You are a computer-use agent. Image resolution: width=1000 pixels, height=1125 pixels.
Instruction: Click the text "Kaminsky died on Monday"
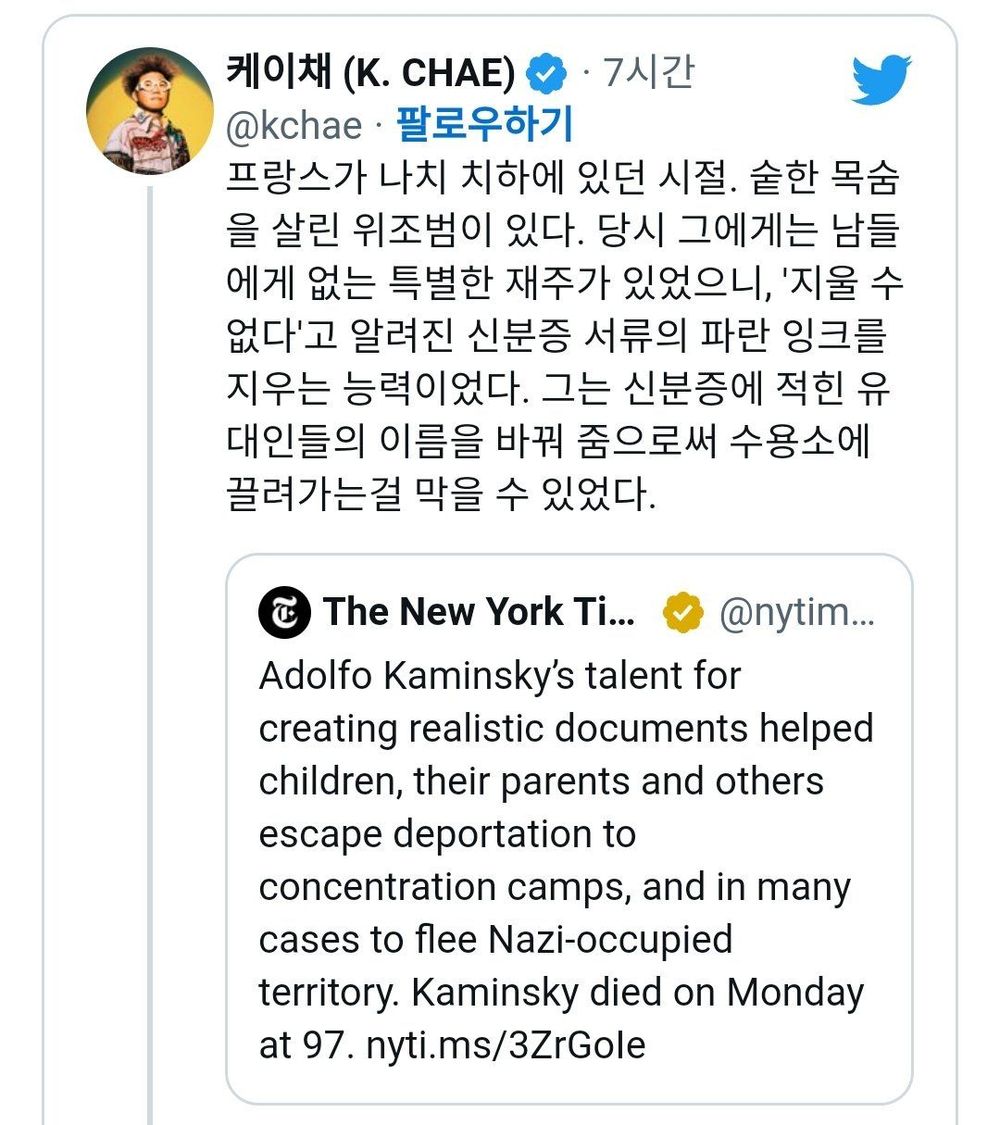click(x=638, y=992)
